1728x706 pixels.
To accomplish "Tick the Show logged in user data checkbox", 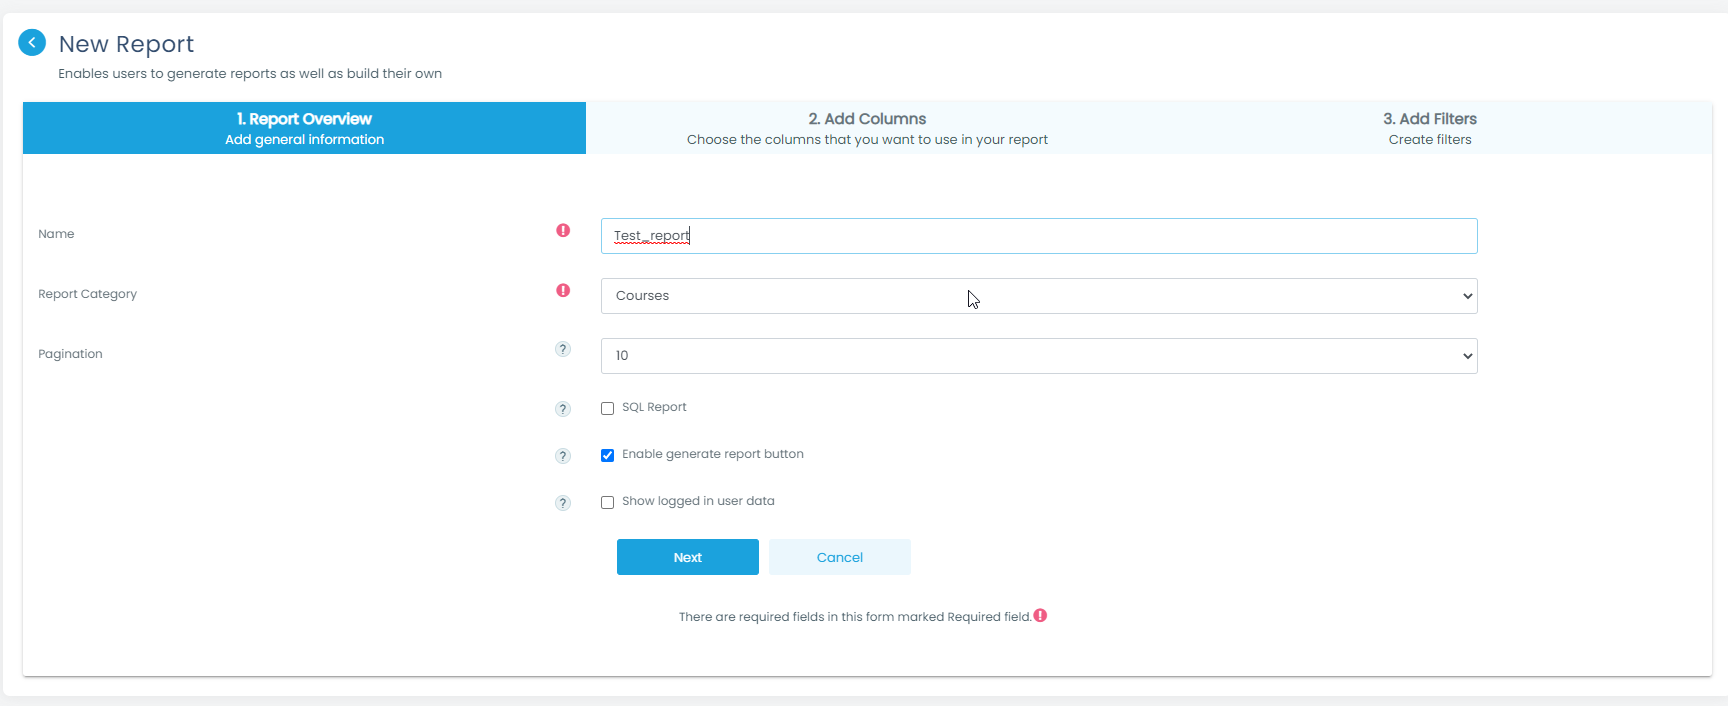I will [607, 502].
